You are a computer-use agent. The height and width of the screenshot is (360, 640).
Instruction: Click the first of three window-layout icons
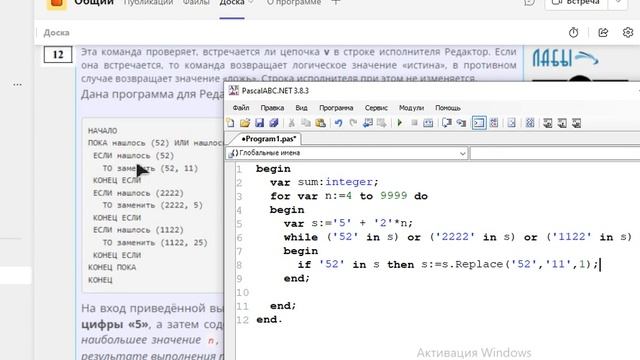coord(548,123)
